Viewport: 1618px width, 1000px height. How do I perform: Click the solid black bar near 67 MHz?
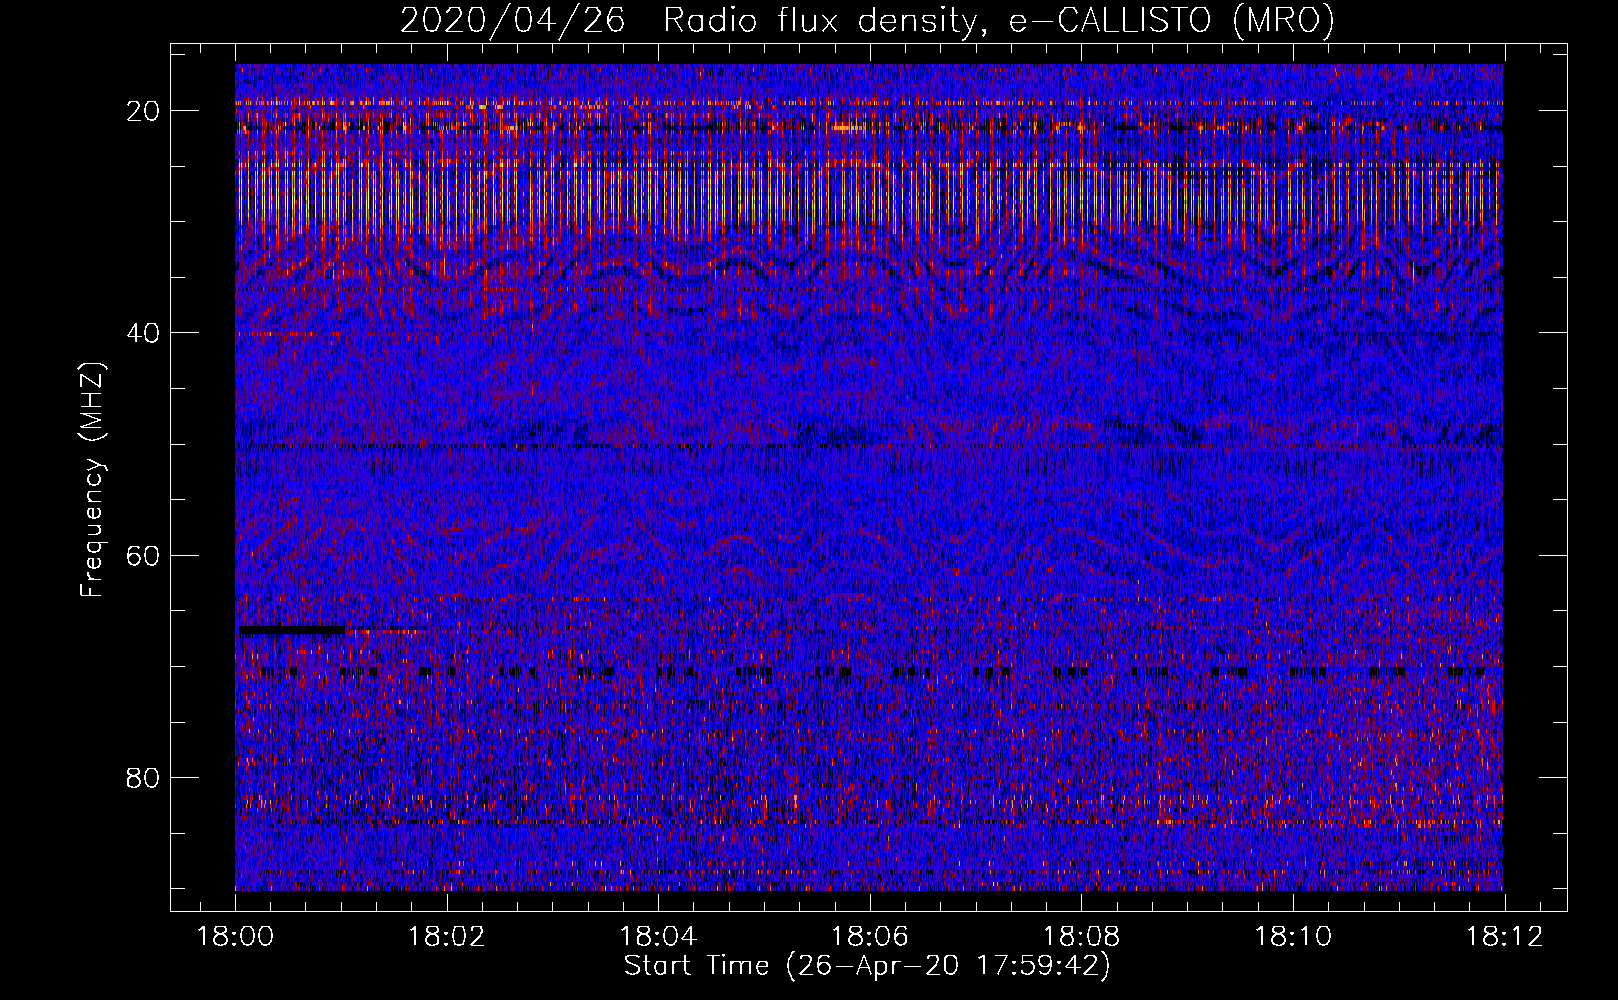point(292,630)
